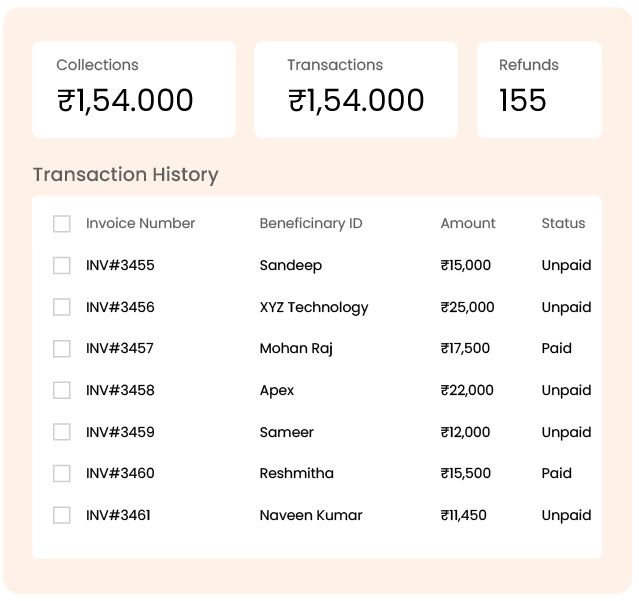Click the Paid status for Mohan Raj
639x601 pixels.
pos(556,349)
